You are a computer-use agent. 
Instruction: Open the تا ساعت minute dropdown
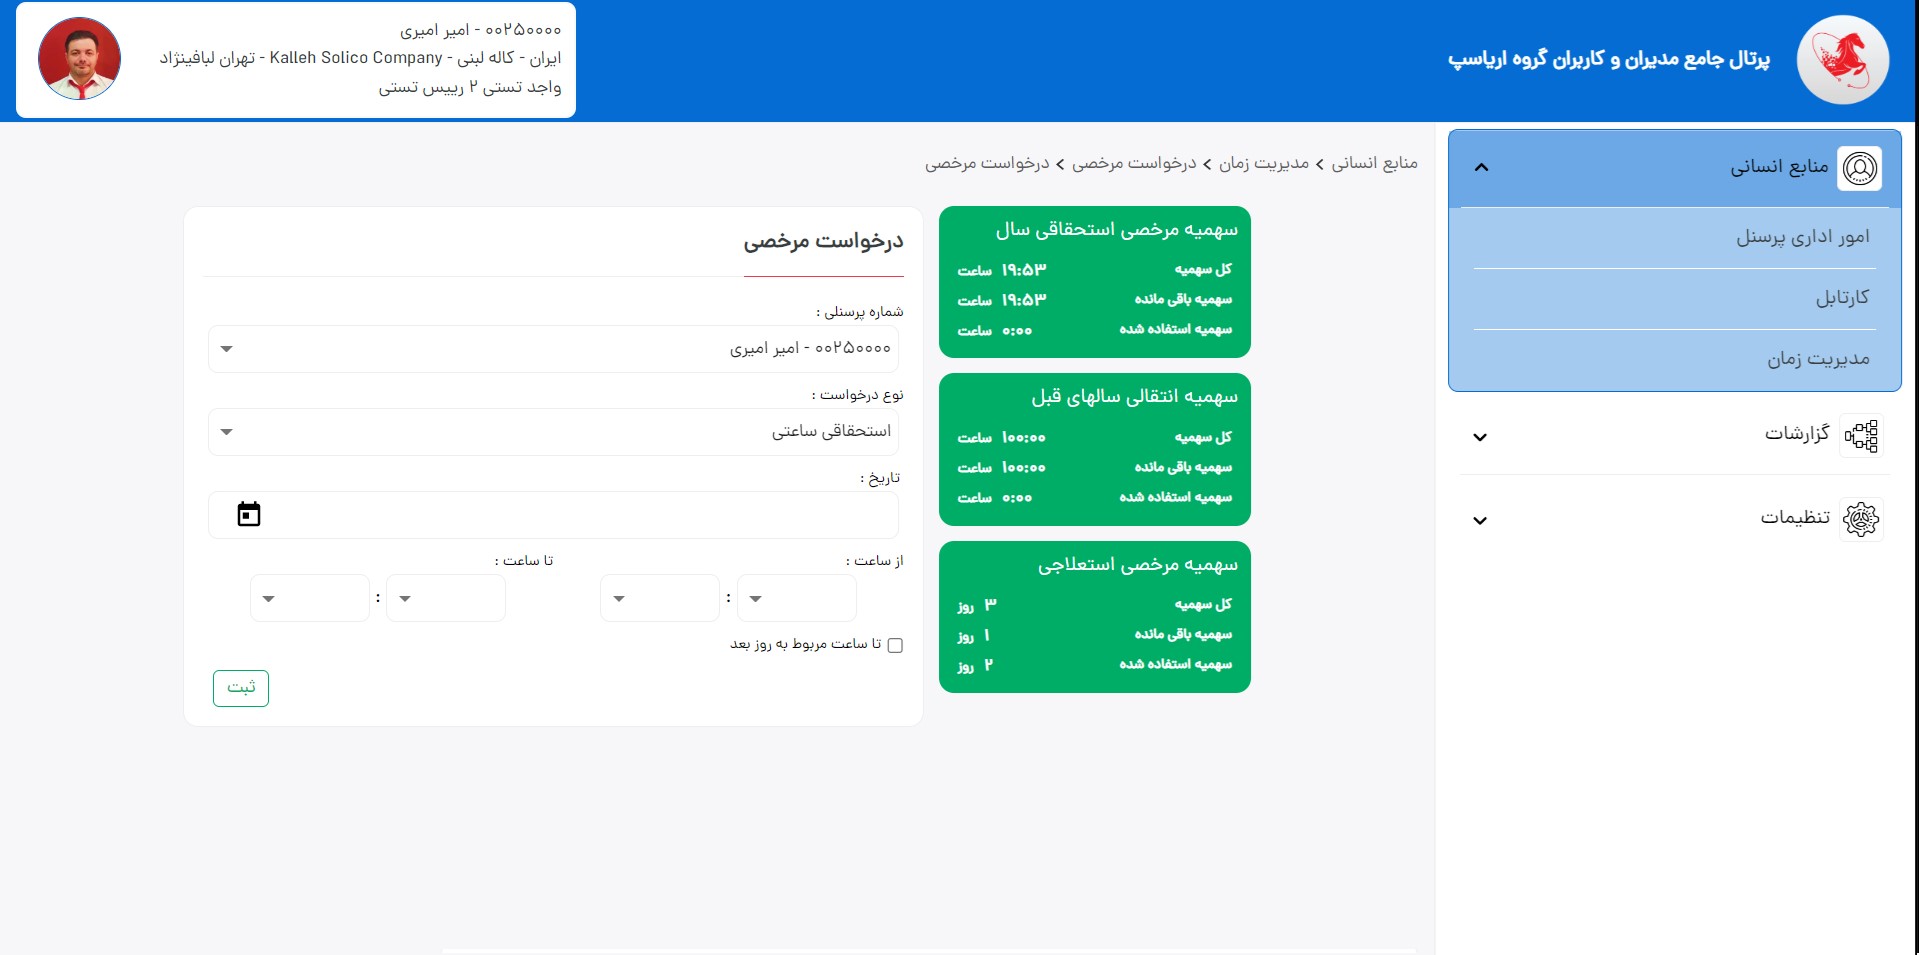(x=310, y=598)
